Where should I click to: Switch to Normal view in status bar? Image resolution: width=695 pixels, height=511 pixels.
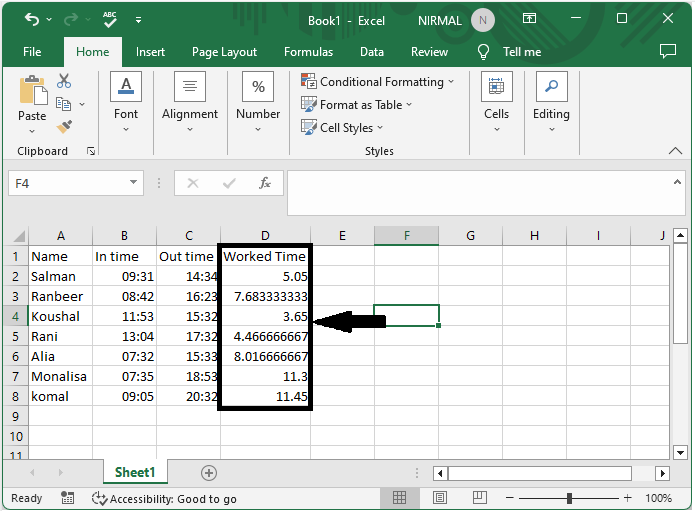tap(399, 498)
